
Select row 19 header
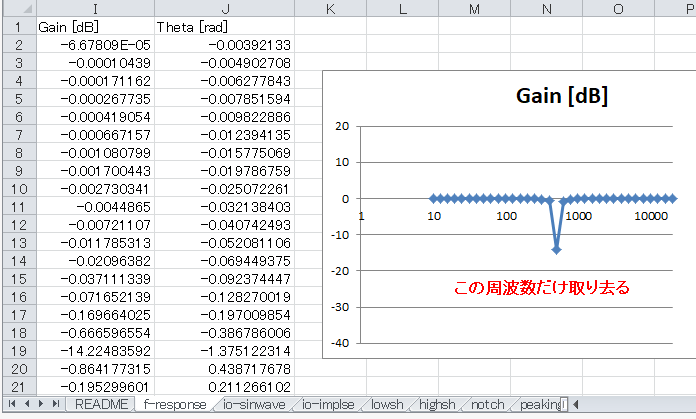tap(19, 351)
